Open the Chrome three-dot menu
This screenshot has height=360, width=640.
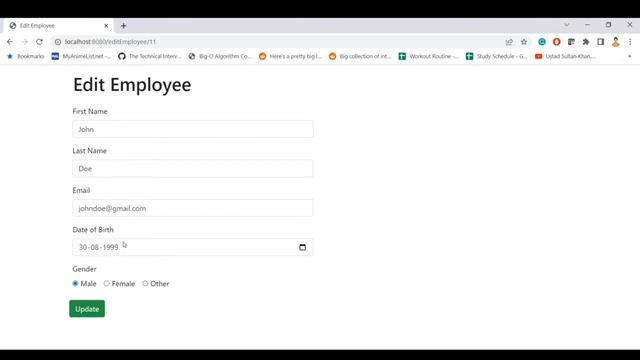coord(630,42)
